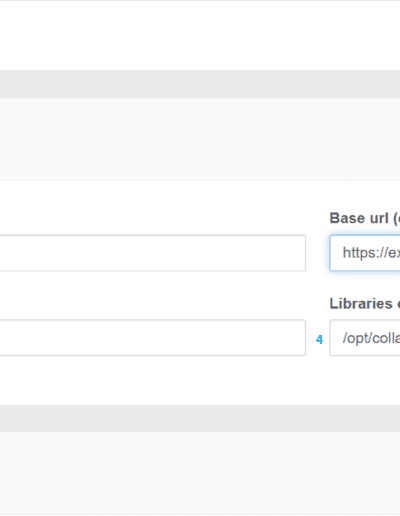Click the blue number 4 marker
The height and width of the screenshot is (516, 400).
click(x=319, y=339)
